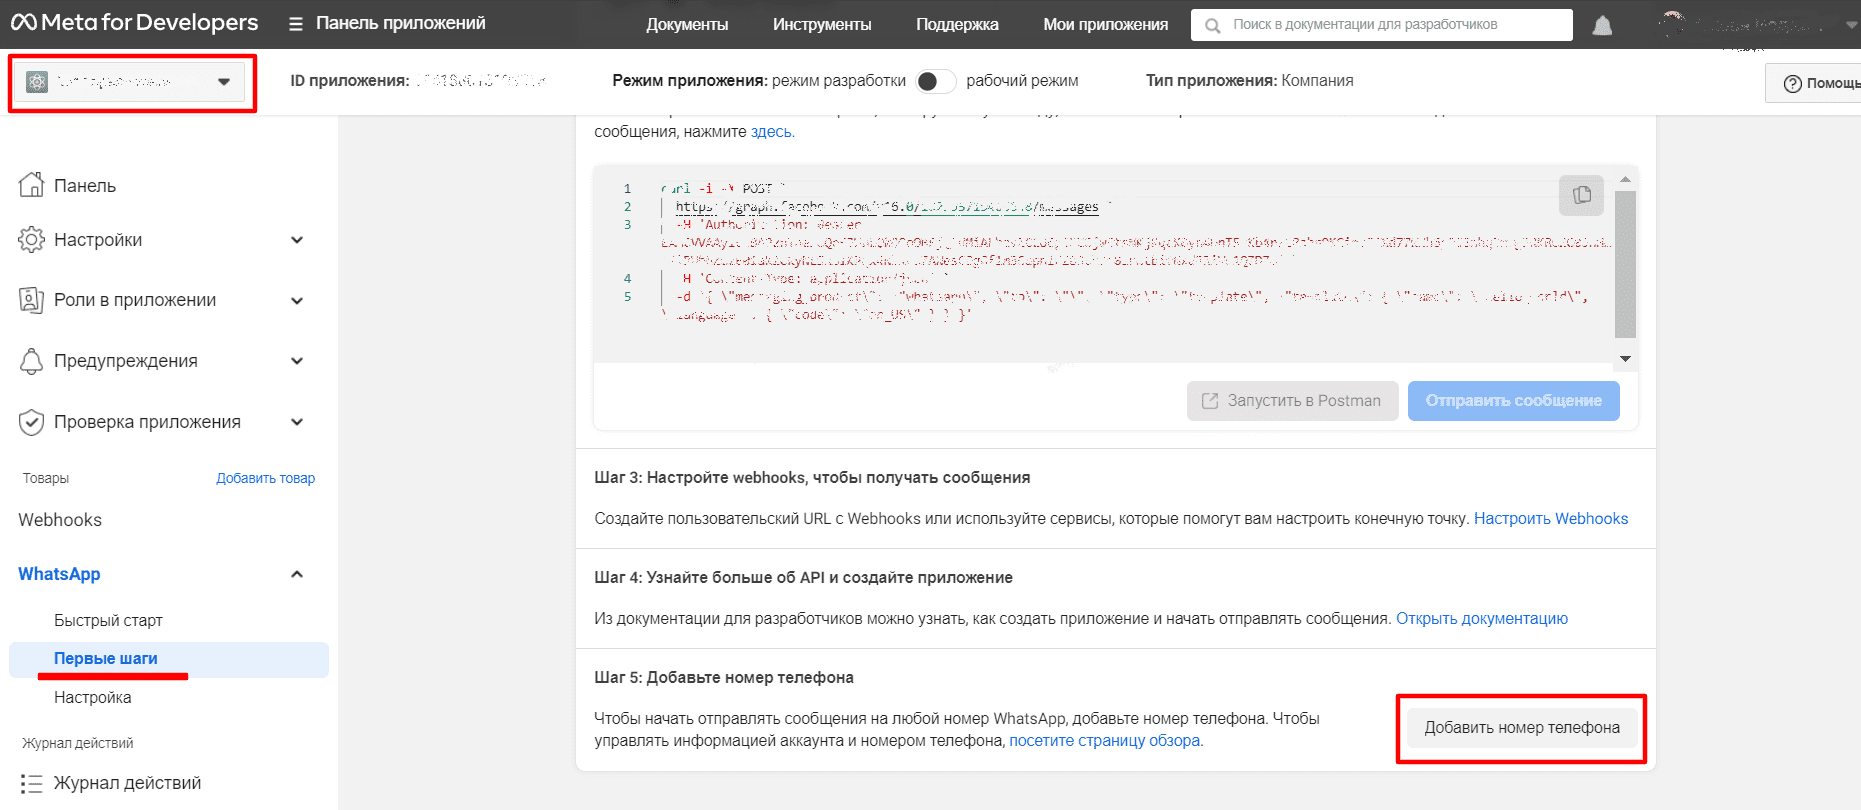Copy the curl code snippet
The width and height of the screenshot is (1861, 810).
click(1581, 195)
